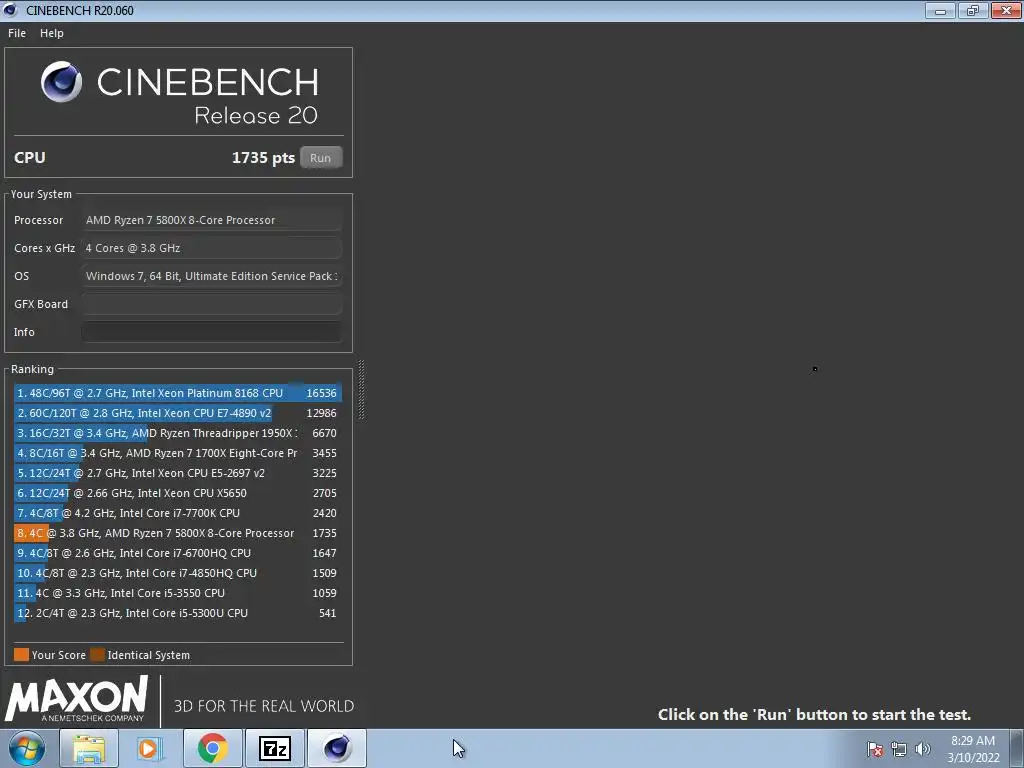Click the volume speaker tray icon
The width and height of the screenshot is (1024, 768).
923,749
